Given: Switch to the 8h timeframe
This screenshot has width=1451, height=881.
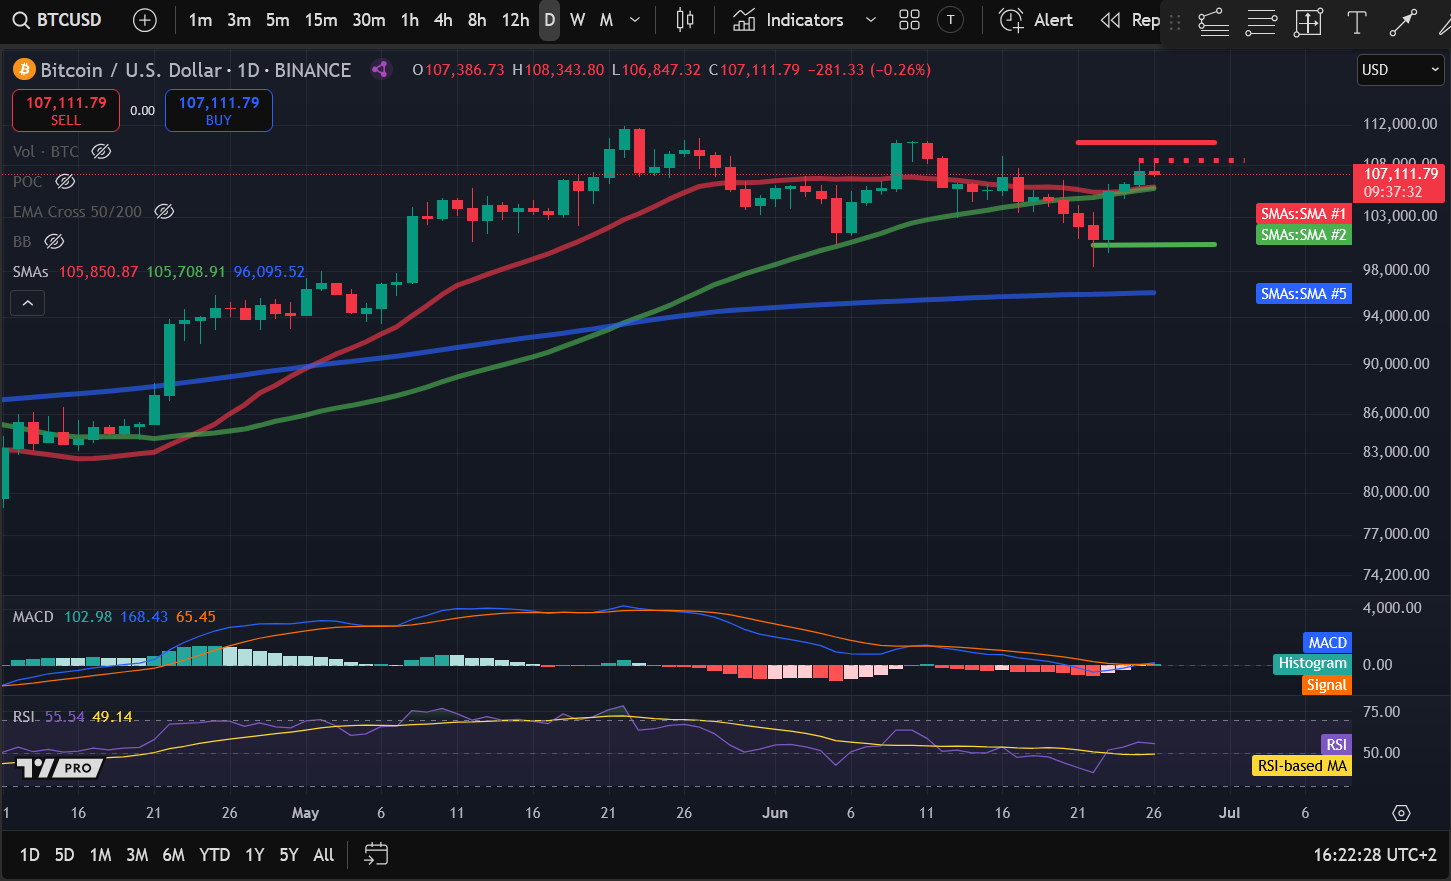Looking at the screenshot, I should (477, 20).
